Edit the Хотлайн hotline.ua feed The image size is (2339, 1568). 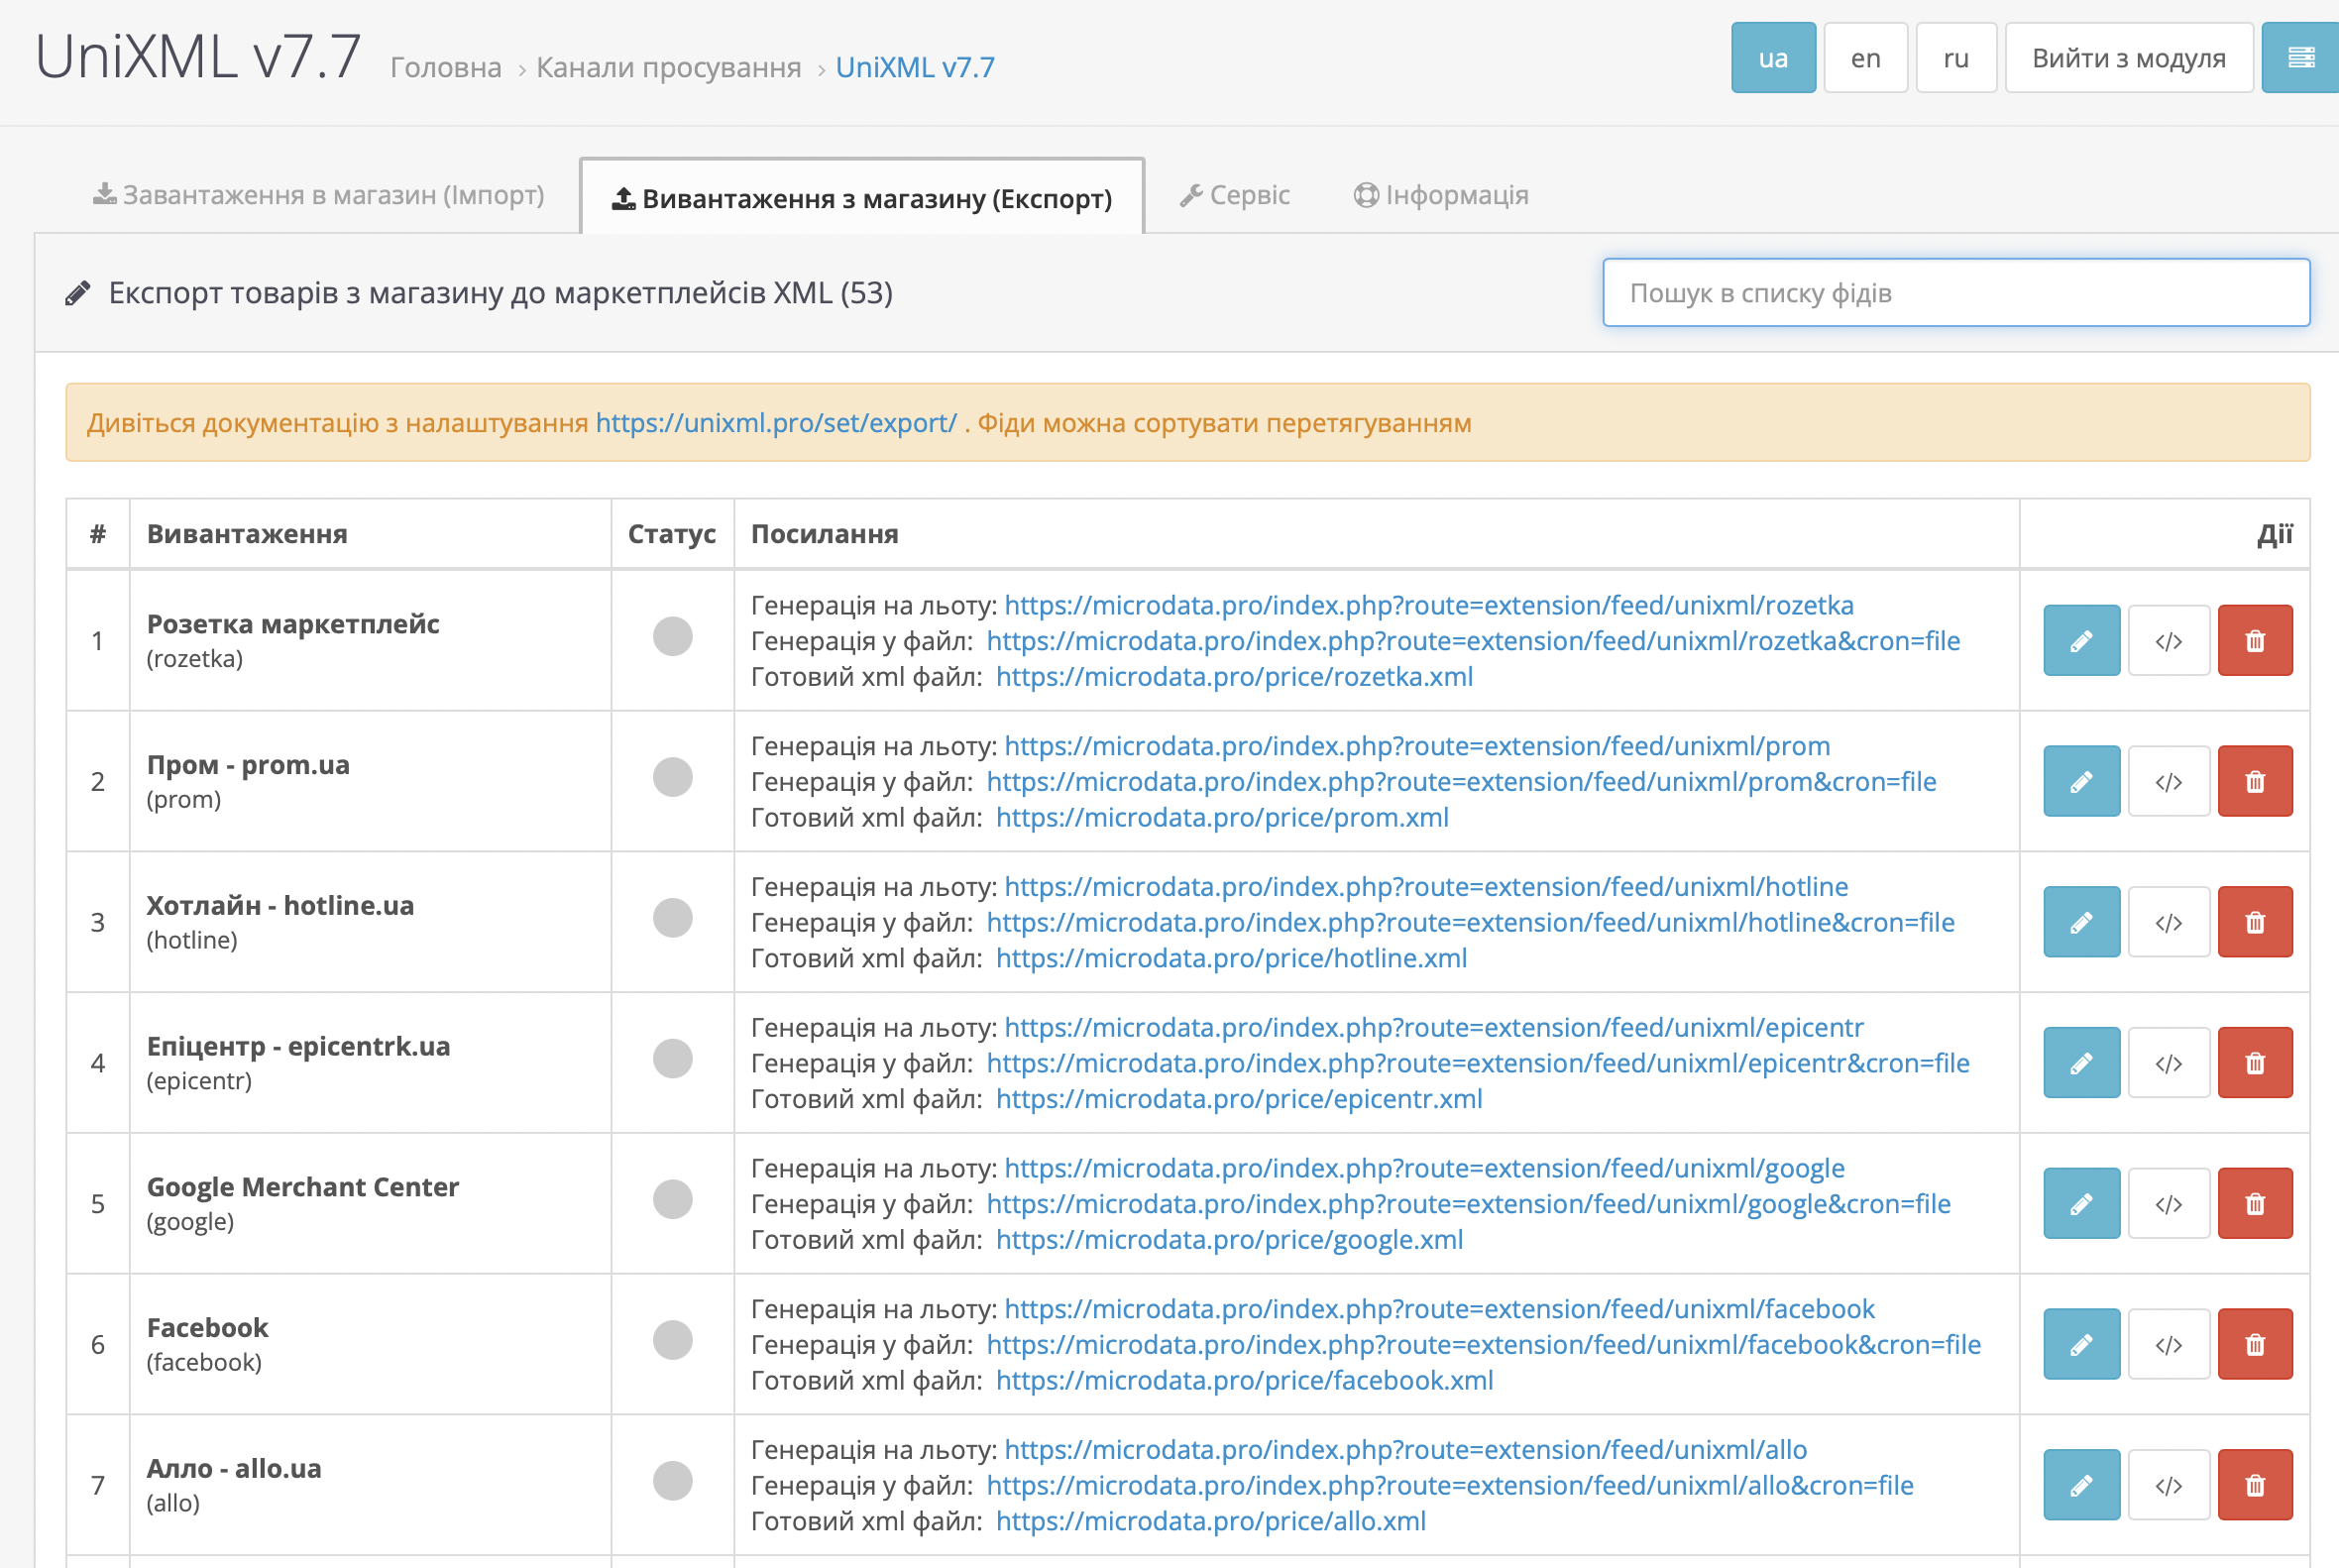[2081, 922]
